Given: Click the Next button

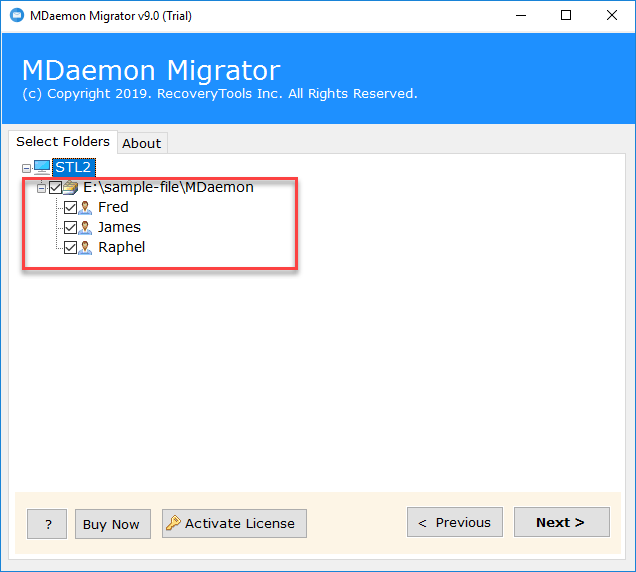Looking at the screenshot, I should 561,522.
